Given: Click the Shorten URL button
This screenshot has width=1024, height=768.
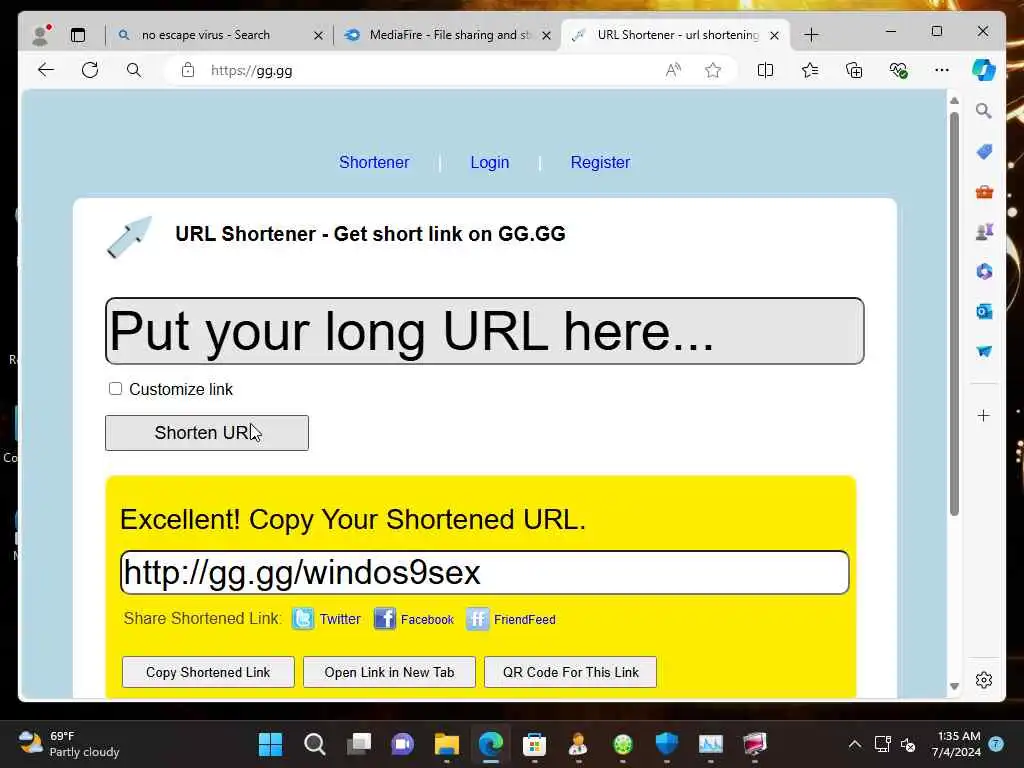Looking at the screenshot, I should [207, 432].
